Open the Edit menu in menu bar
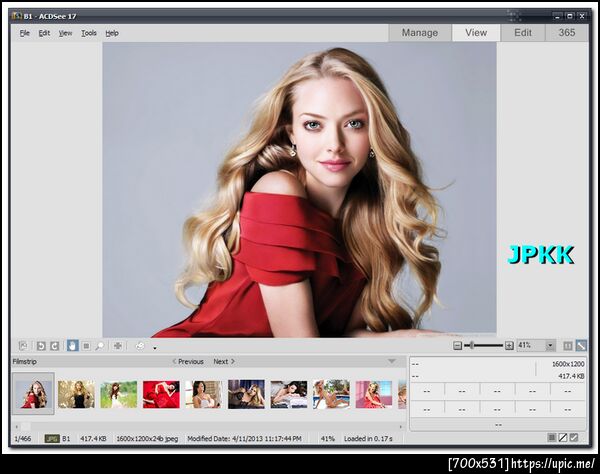The width and height of the screenshot is (600, 474). (44, 33)
